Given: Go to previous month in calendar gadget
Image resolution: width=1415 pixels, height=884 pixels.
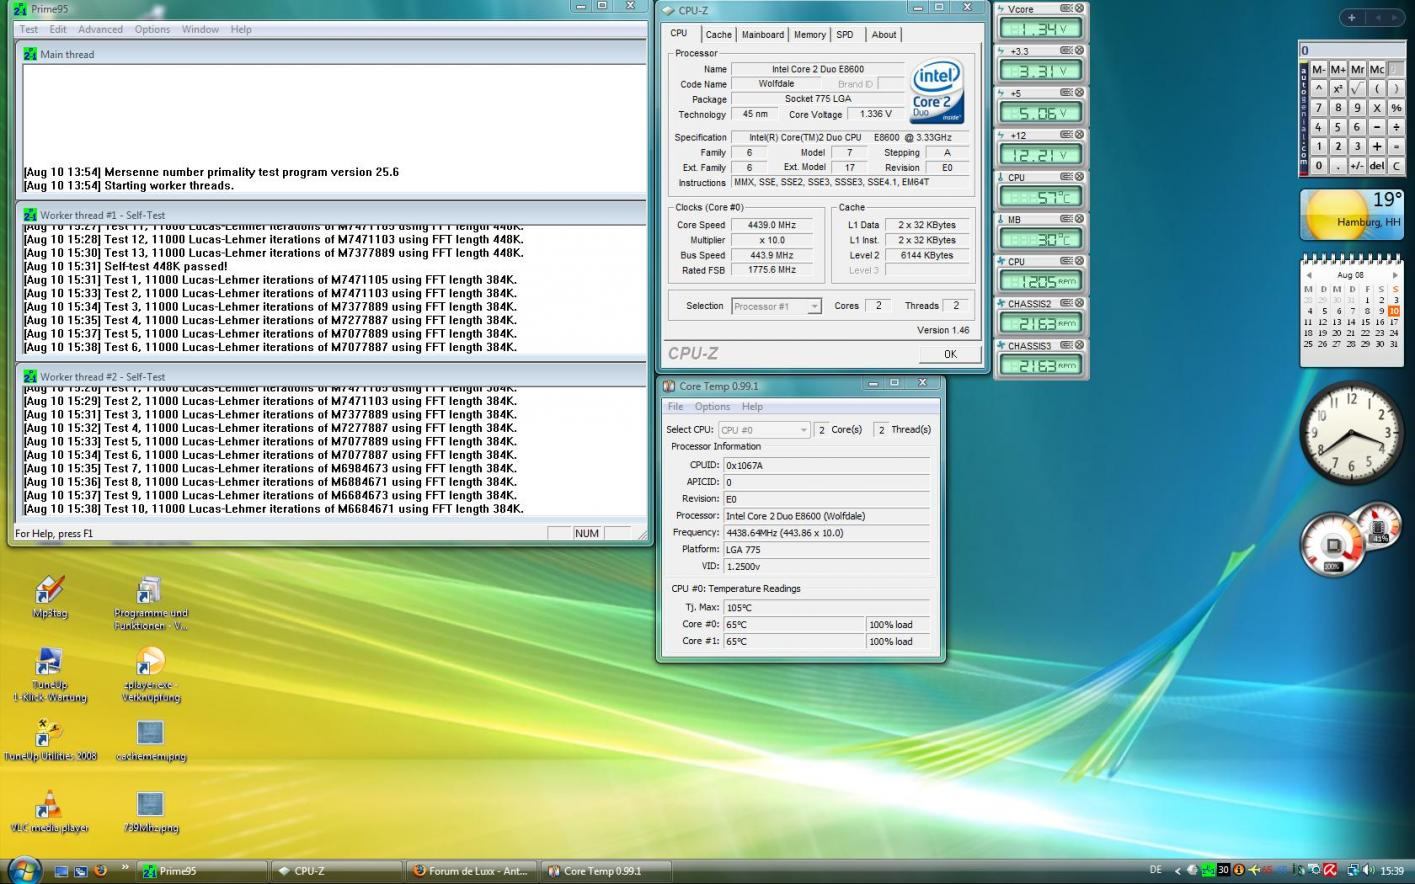Looking at the screenshot, I should tap(1308, 275).
